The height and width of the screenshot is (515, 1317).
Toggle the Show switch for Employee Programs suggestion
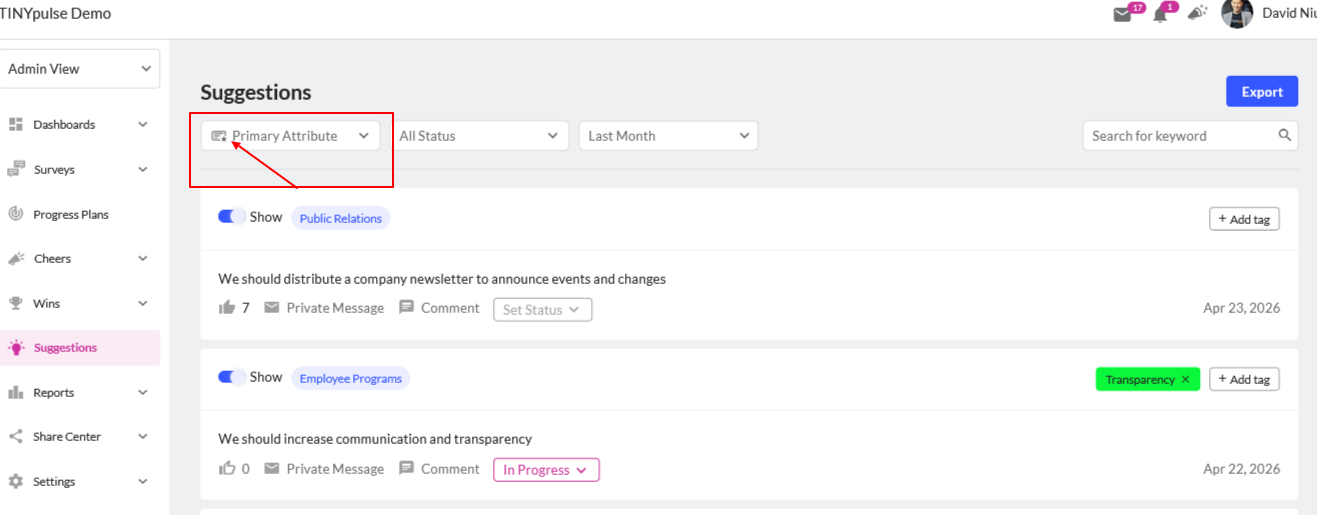(232, 377)
